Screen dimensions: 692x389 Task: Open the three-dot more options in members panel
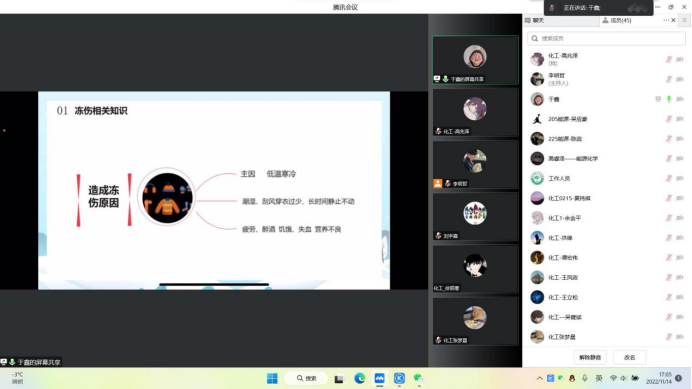tap(666, 20)
